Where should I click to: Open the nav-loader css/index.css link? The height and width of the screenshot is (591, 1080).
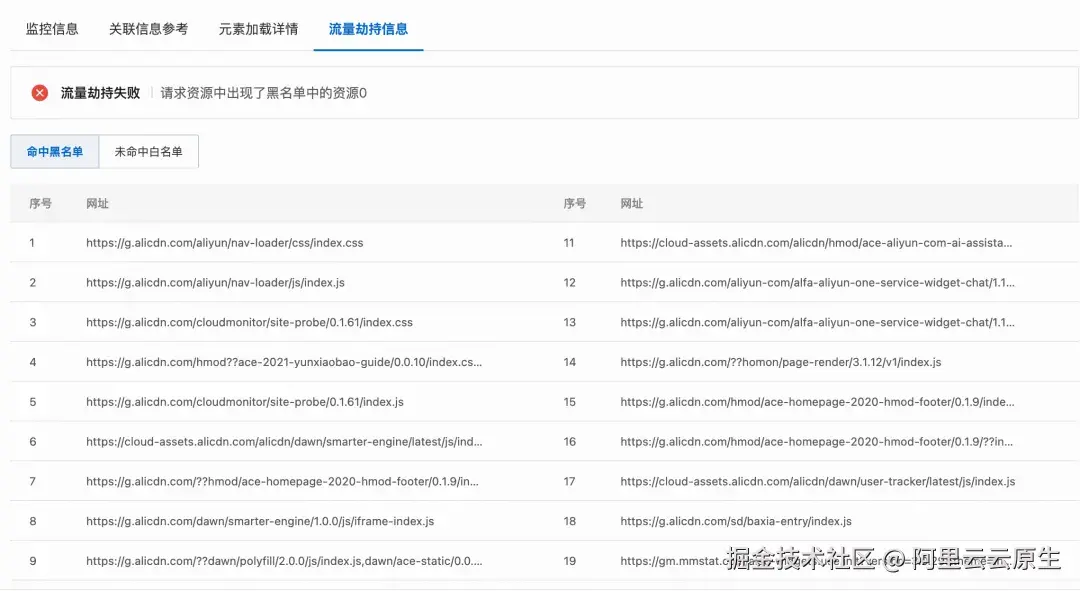[x=223, y=242]
